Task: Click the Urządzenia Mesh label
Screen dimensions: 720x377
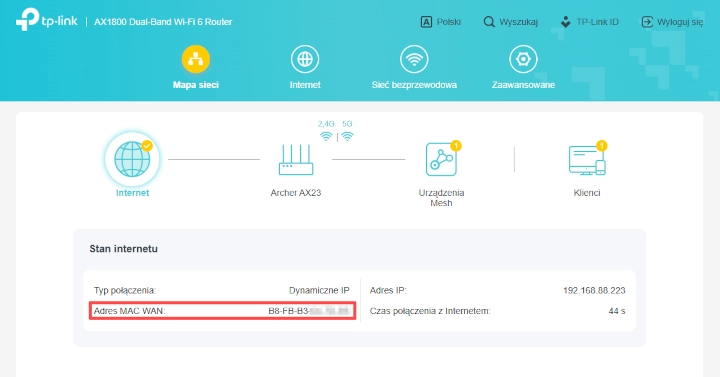Action: pyautogui.click(x=441, y=198)
